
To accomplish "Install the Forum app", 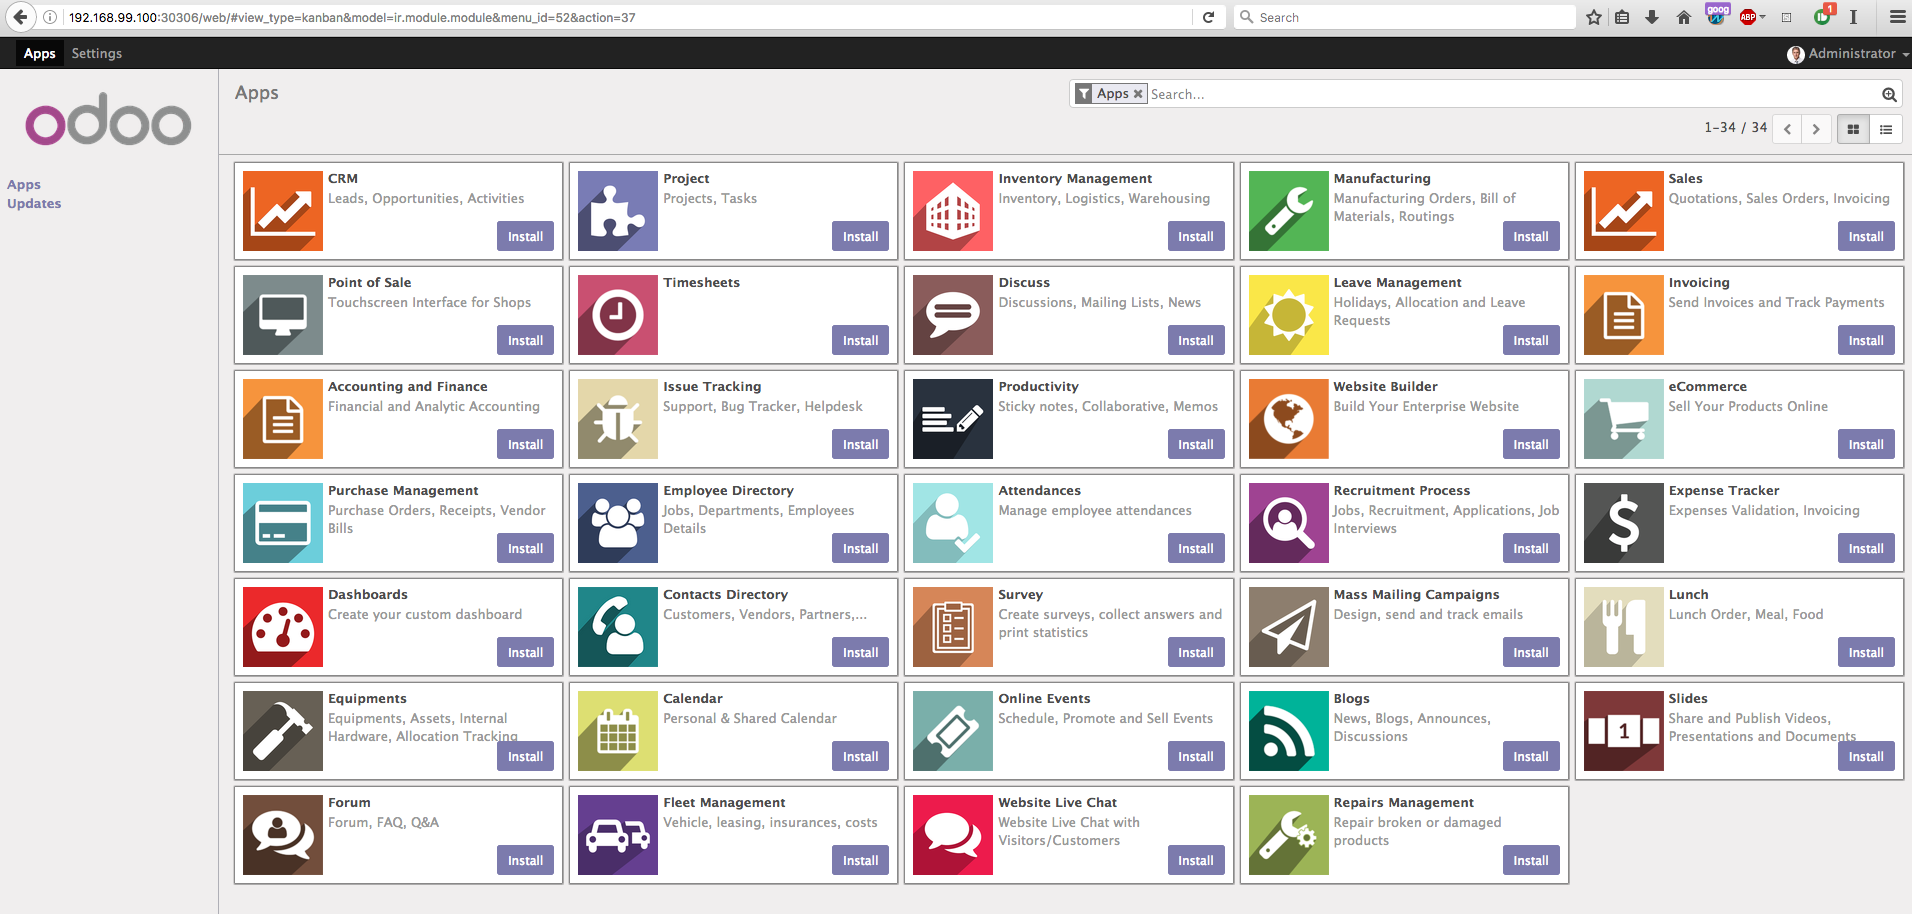I will (525, 861).
